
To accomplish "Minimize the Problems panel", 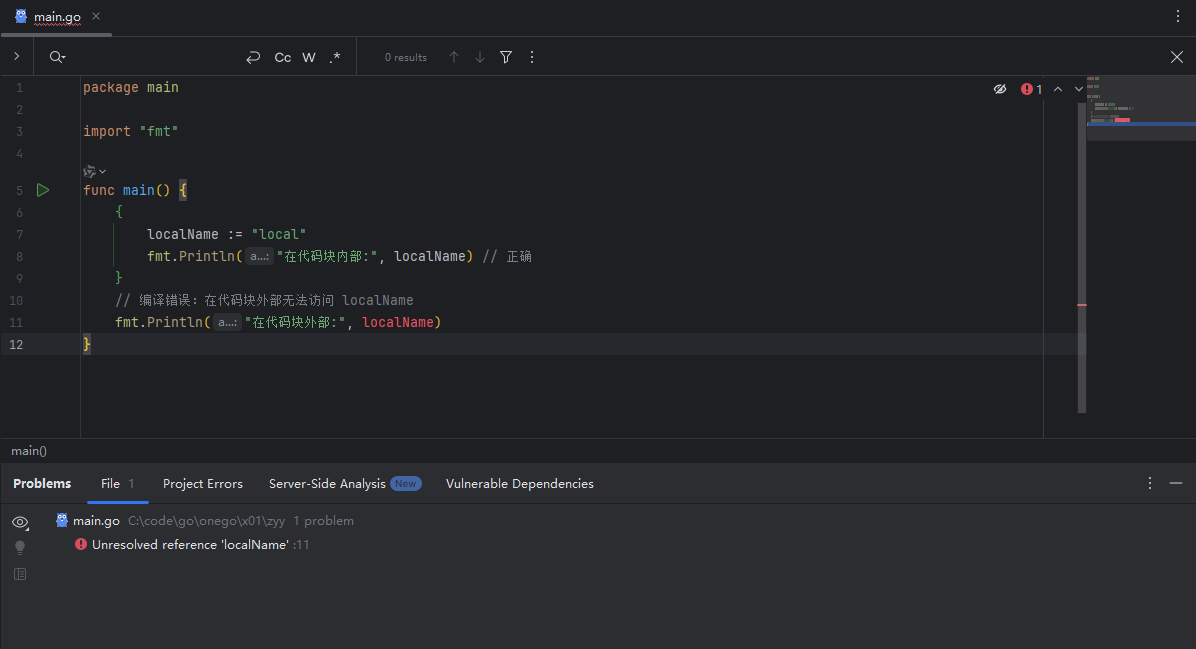I will click(1176, 484).
